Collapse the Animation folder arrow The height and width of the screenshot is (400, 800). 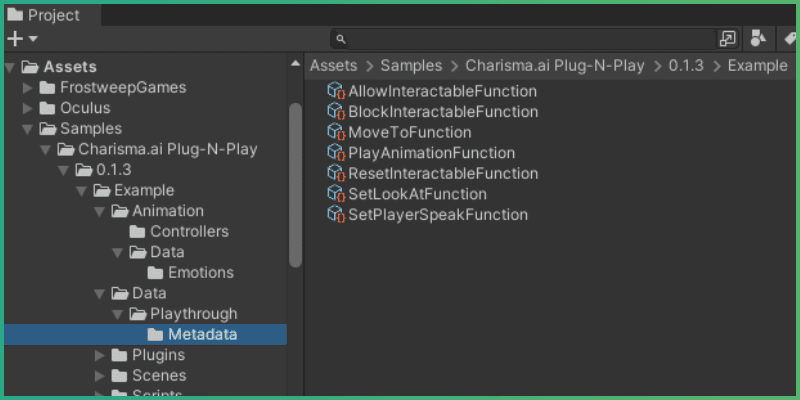point(99,211)
